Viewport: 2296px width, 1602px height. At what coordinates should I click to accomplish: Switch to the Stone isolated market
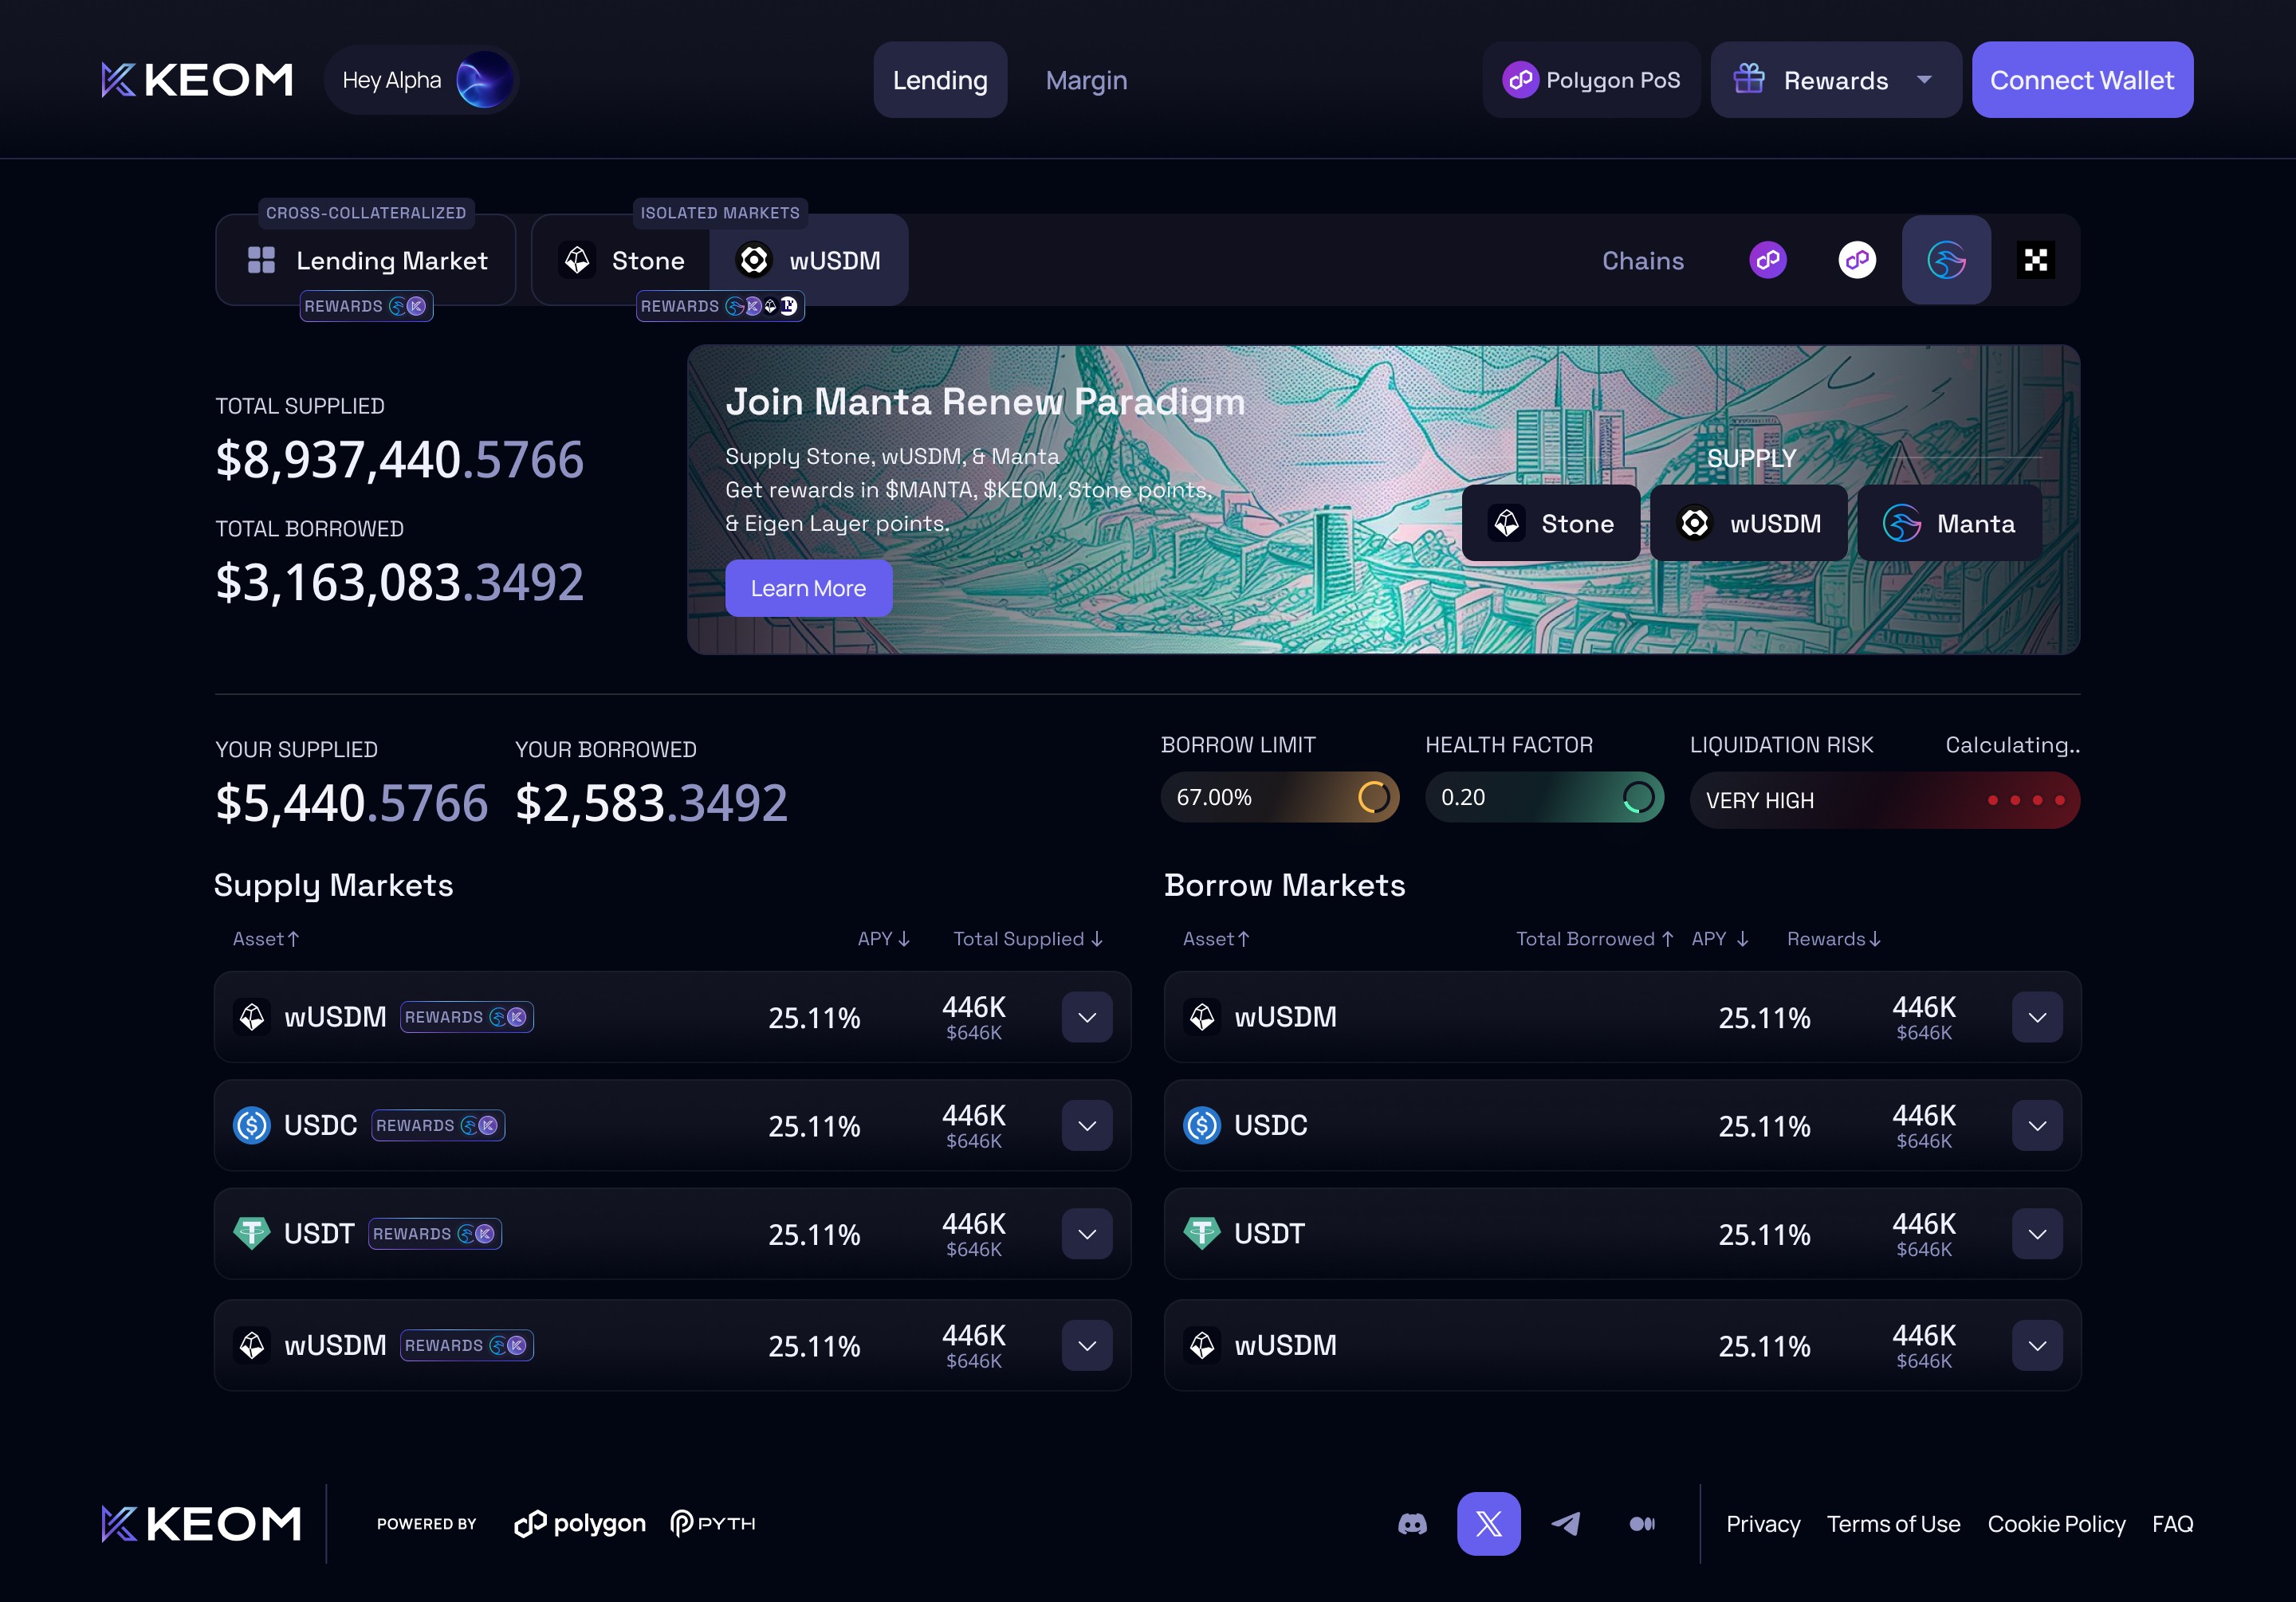point(622,261)
